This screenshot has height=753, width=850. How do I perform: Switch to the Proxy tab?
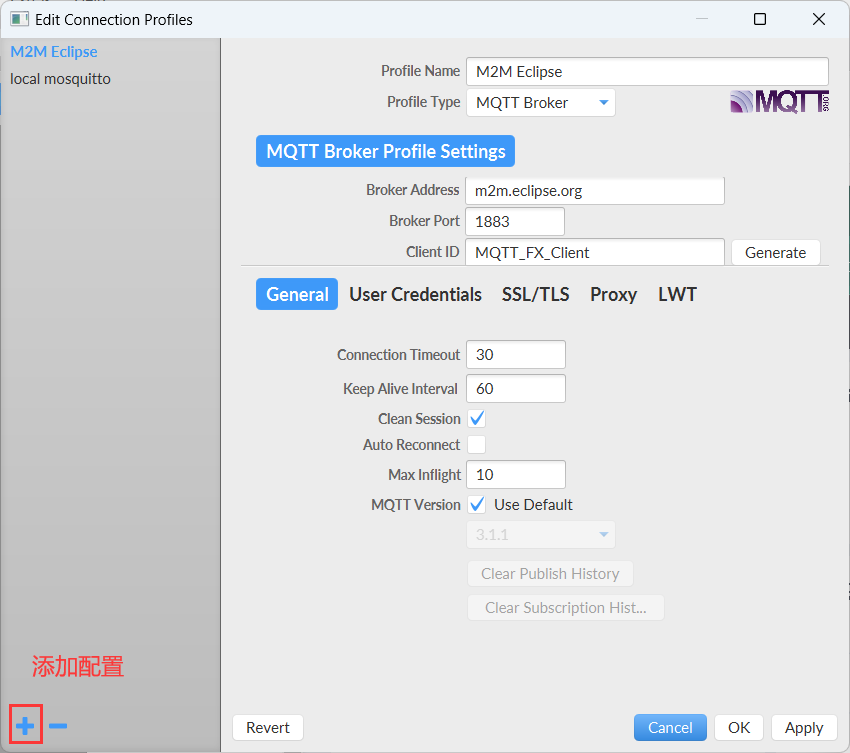tap(613, 294)
